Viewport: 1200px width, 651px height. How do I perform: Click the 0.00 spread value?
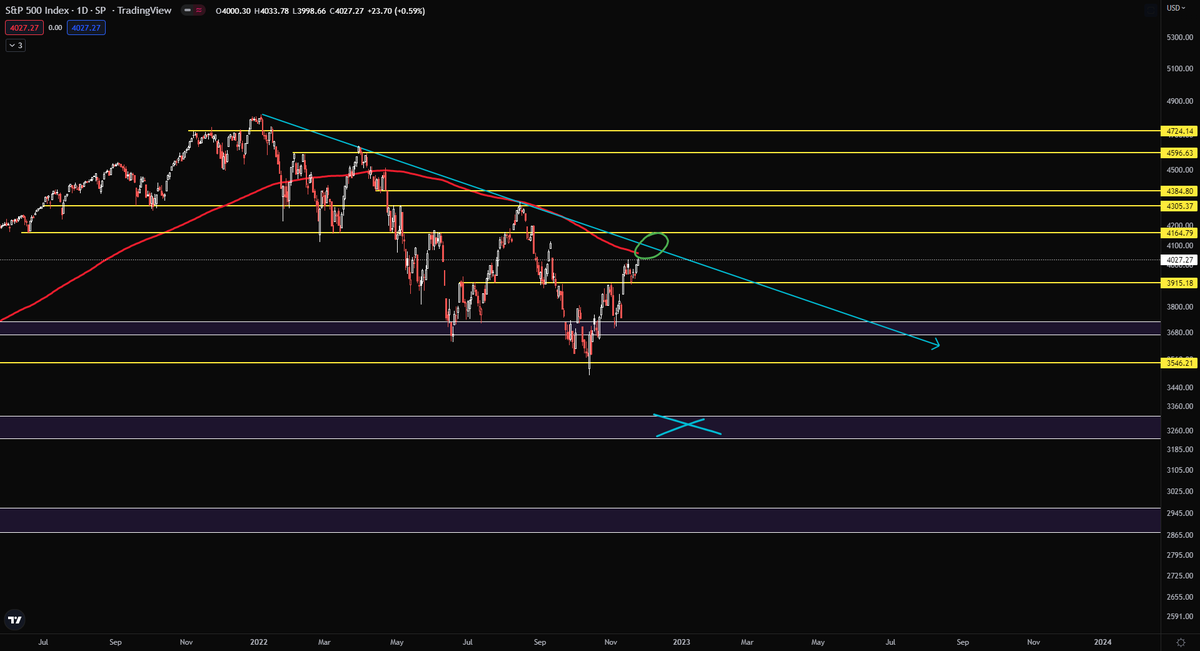[56, 28]
